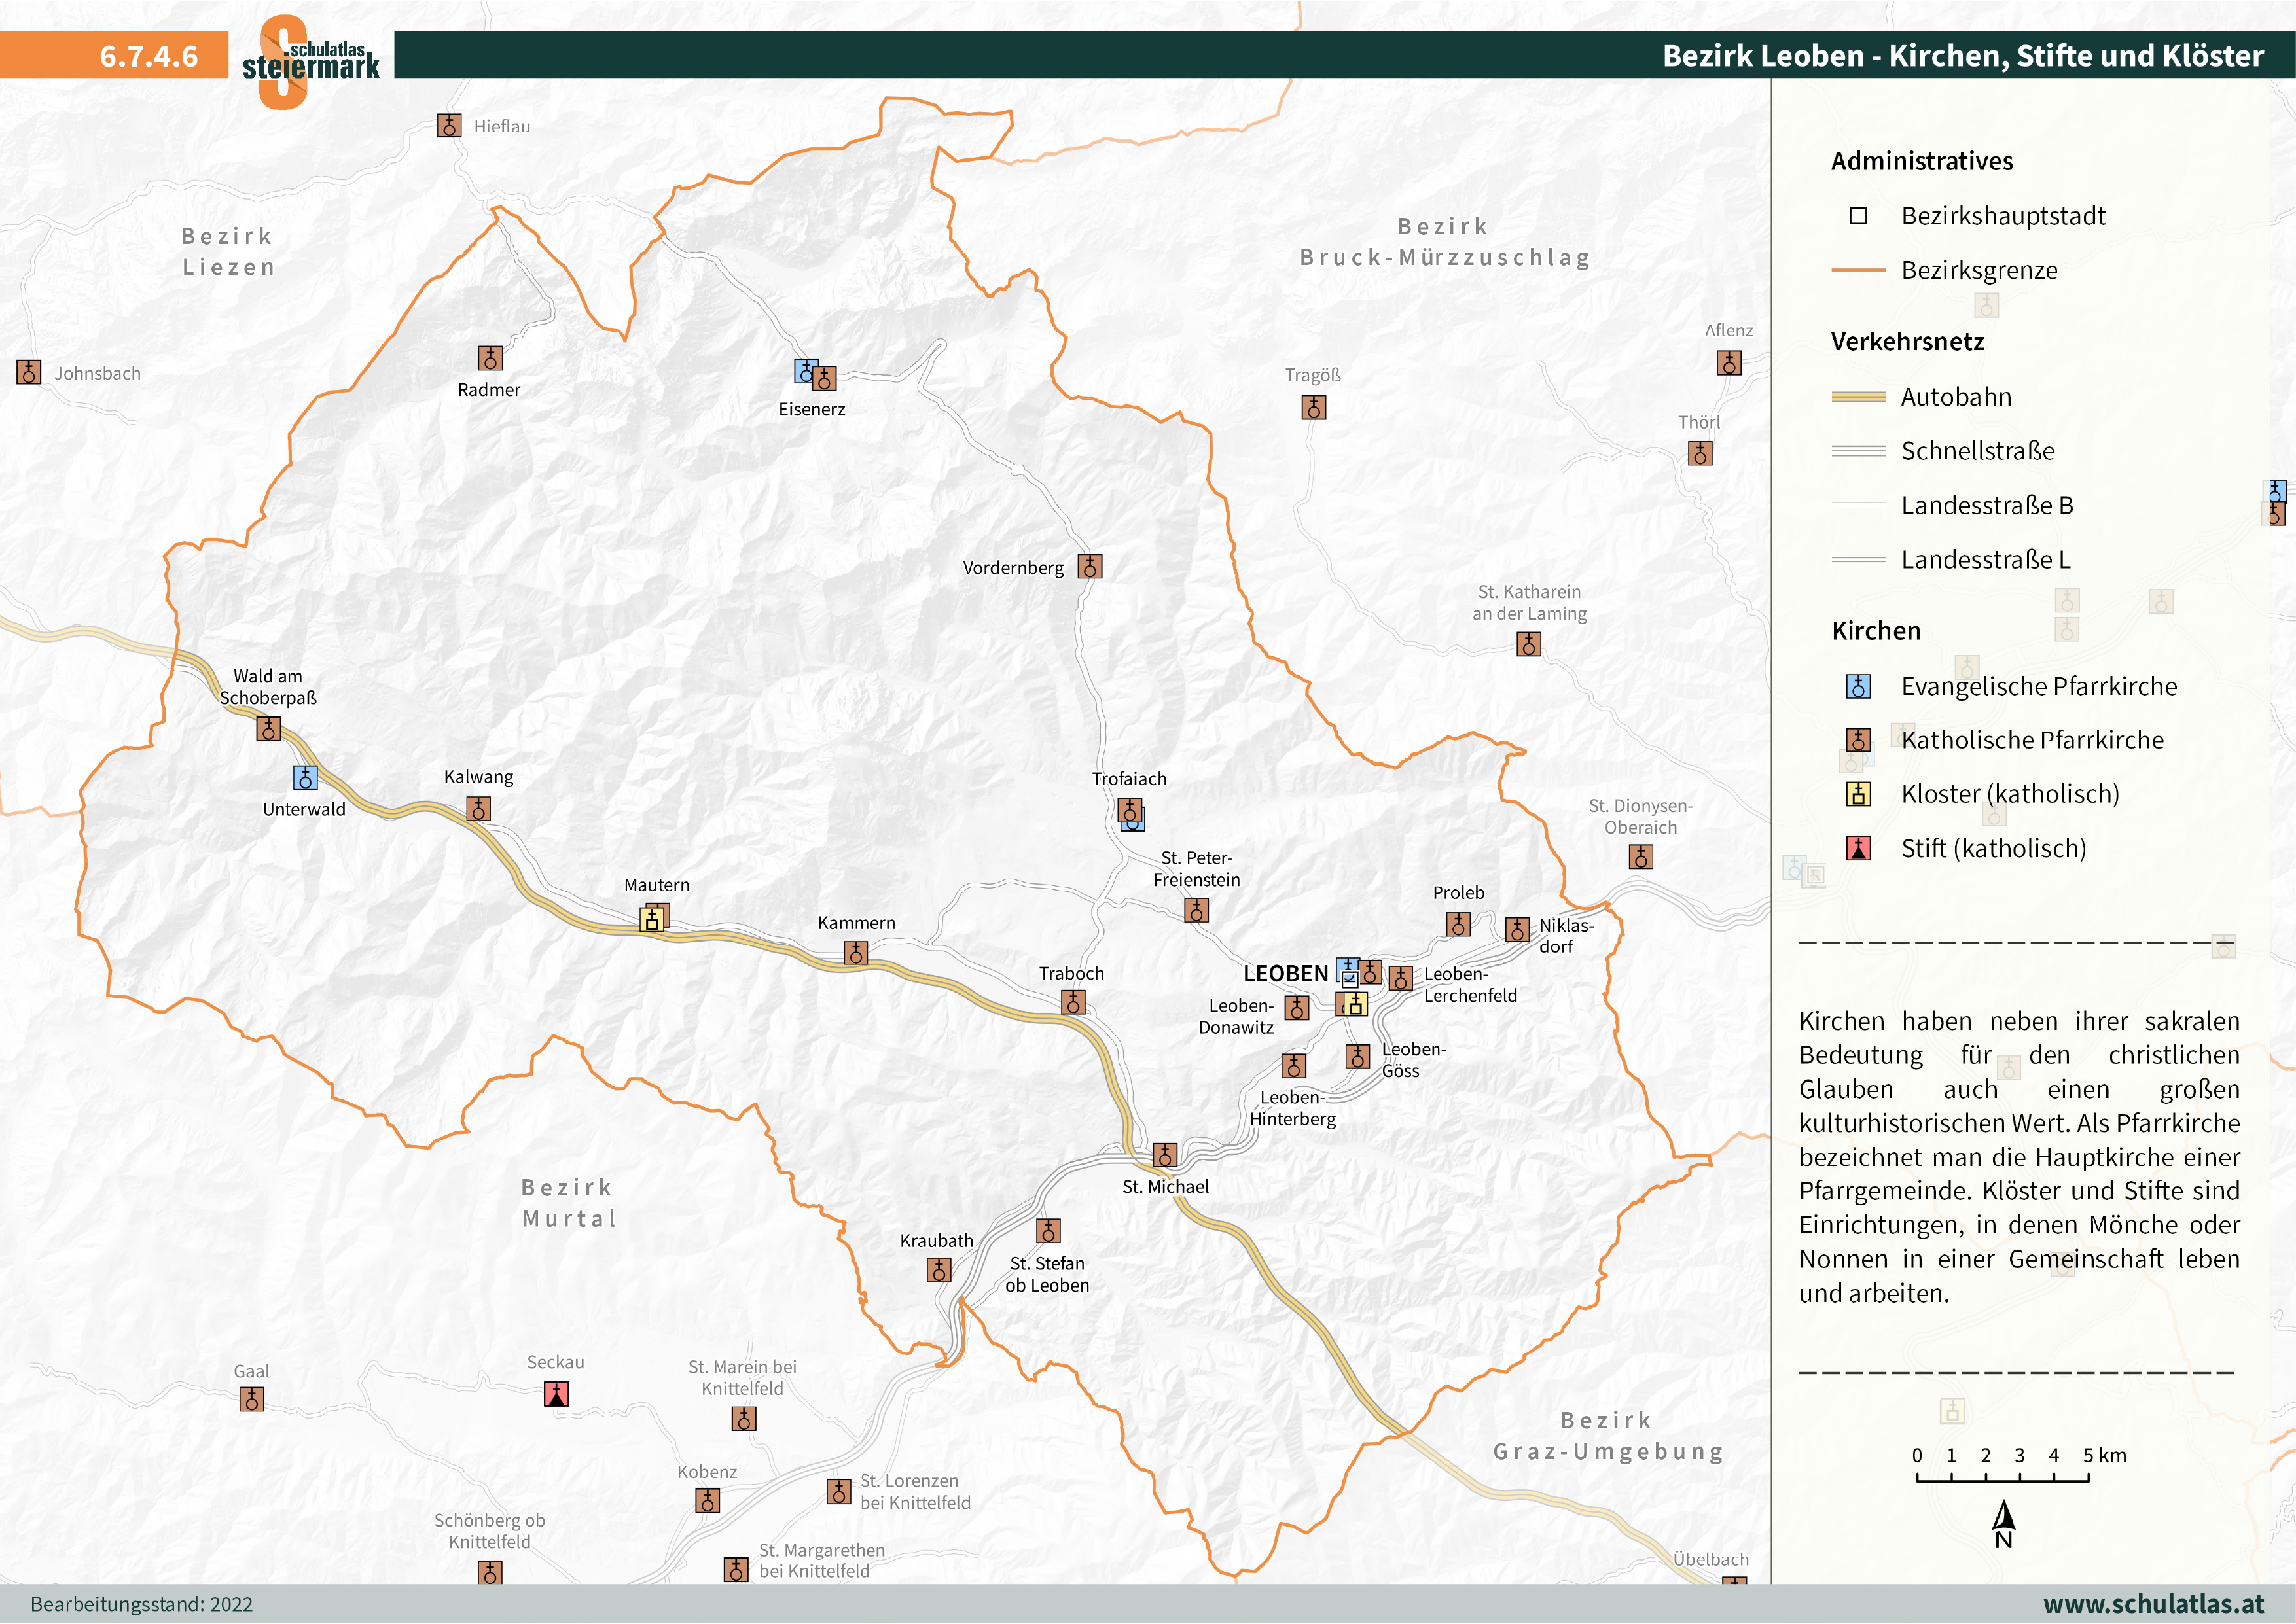2296x1624 pixels.
Task: Click the Bezirkshauptstadt square legend symbol
Action: pyautogui.click(x=1858, y=216)
